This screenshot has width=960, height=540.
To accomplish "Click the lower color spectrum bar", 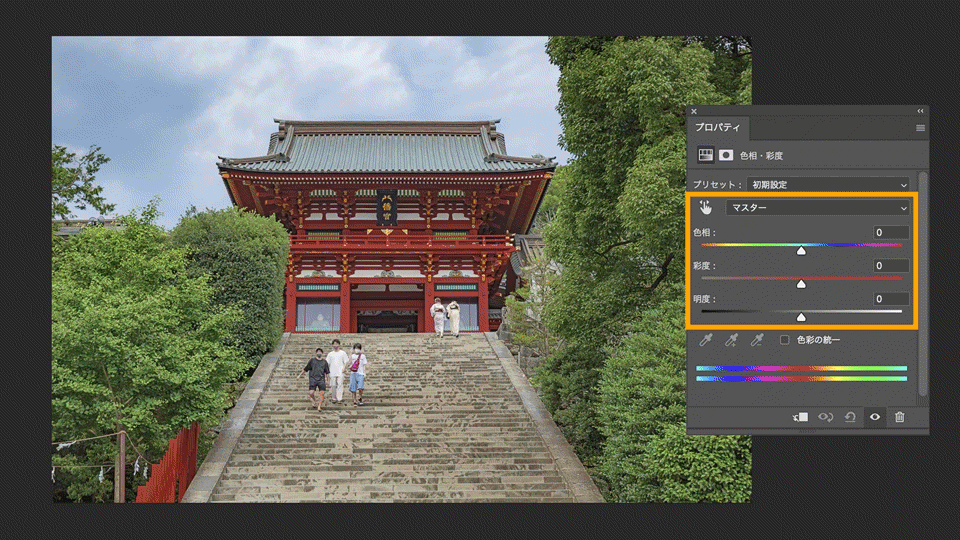I will pos(801,378).
